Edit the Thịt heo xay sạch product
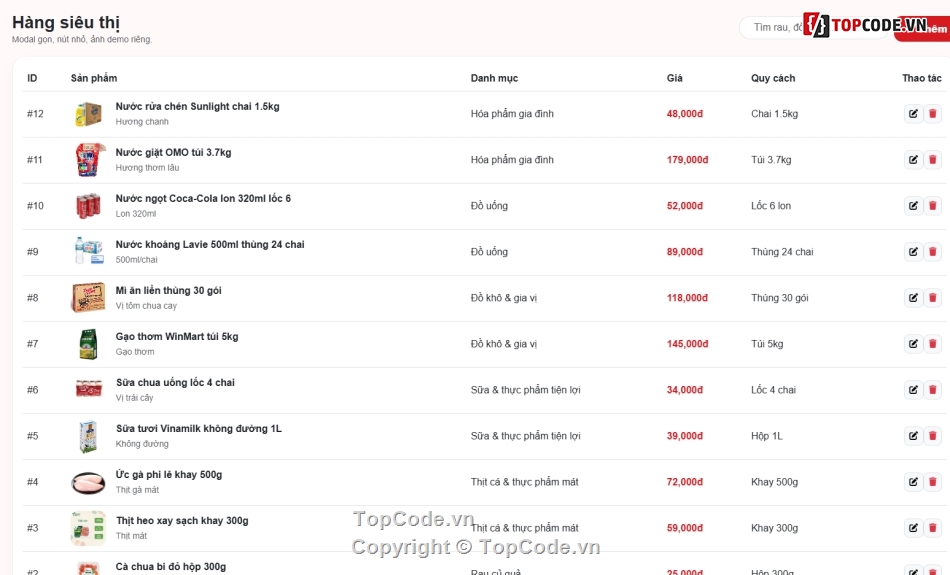Screen dimensions: 950x575 pyautogui.click(x=913, y=528)
